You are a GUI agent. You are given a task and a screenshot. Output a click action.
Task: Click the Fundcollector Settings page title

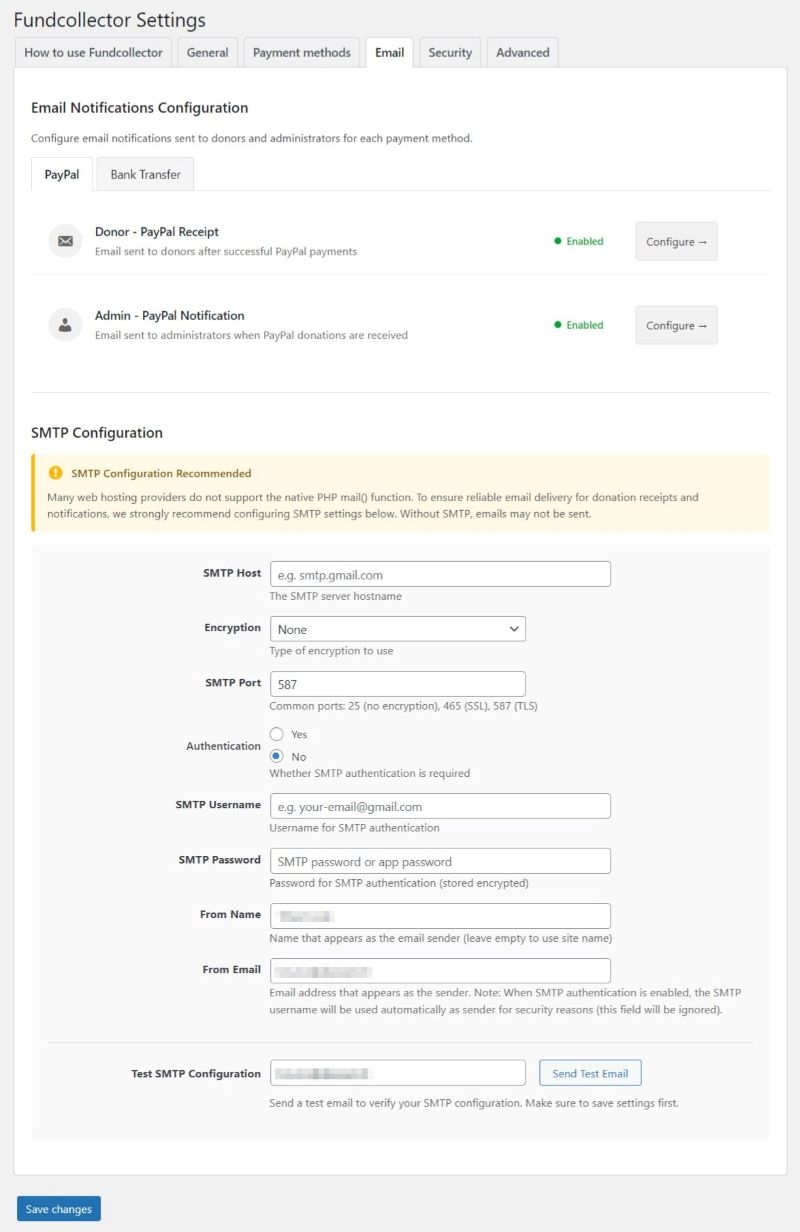[110, 20]
